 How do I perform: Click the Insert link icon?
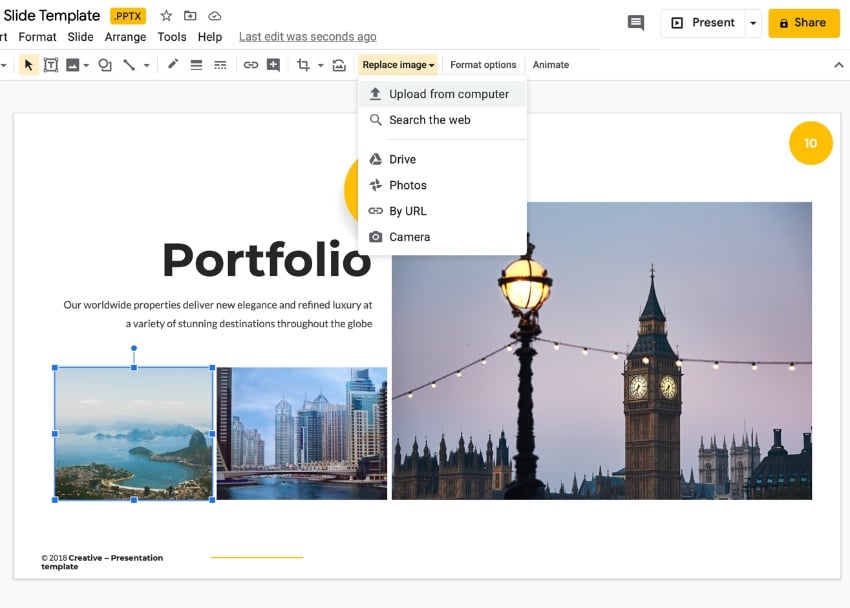[x=251, y=65]
